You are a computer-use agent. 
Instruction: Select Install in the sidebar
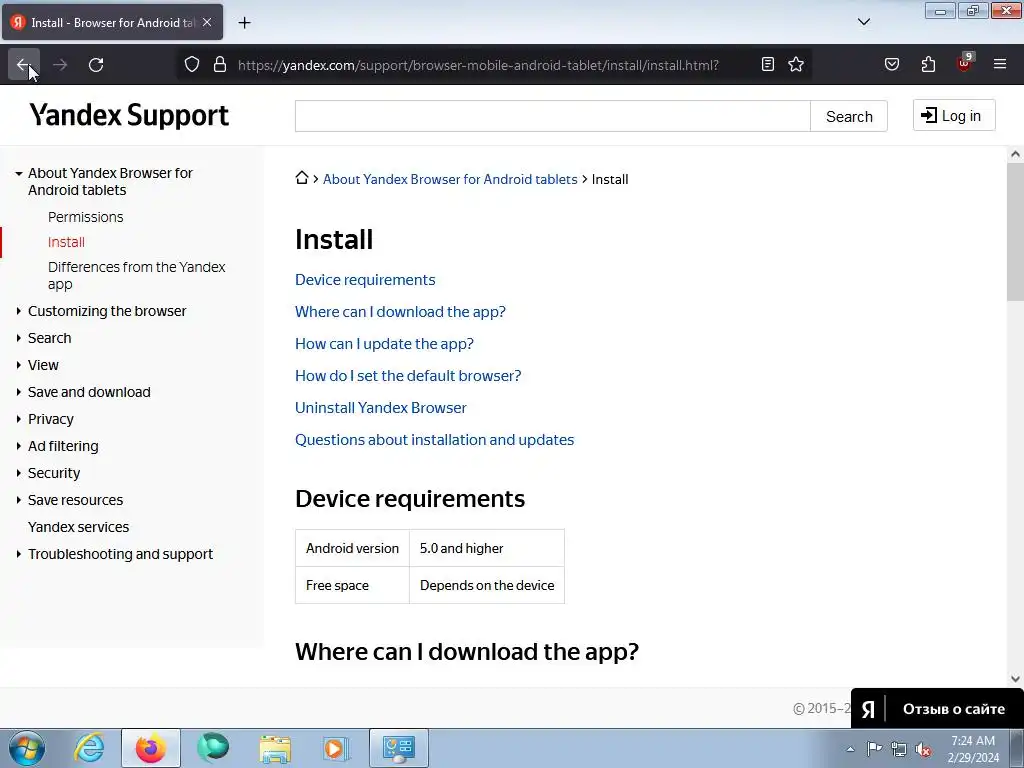click(x=66, y=242)
